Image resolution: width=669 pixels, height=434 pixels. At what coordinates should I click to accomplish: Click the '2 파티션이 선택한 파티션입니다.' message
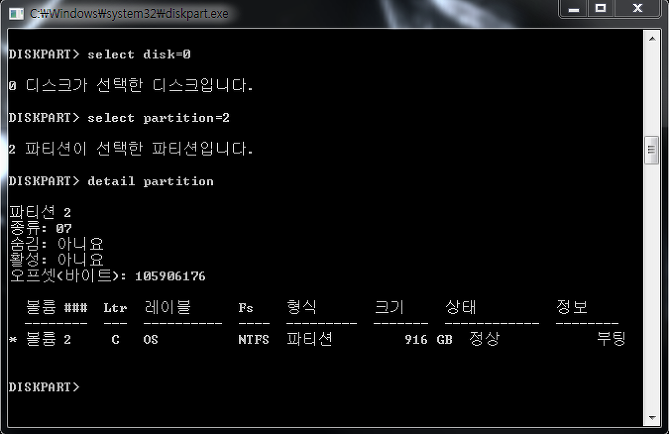click(131, 149)
